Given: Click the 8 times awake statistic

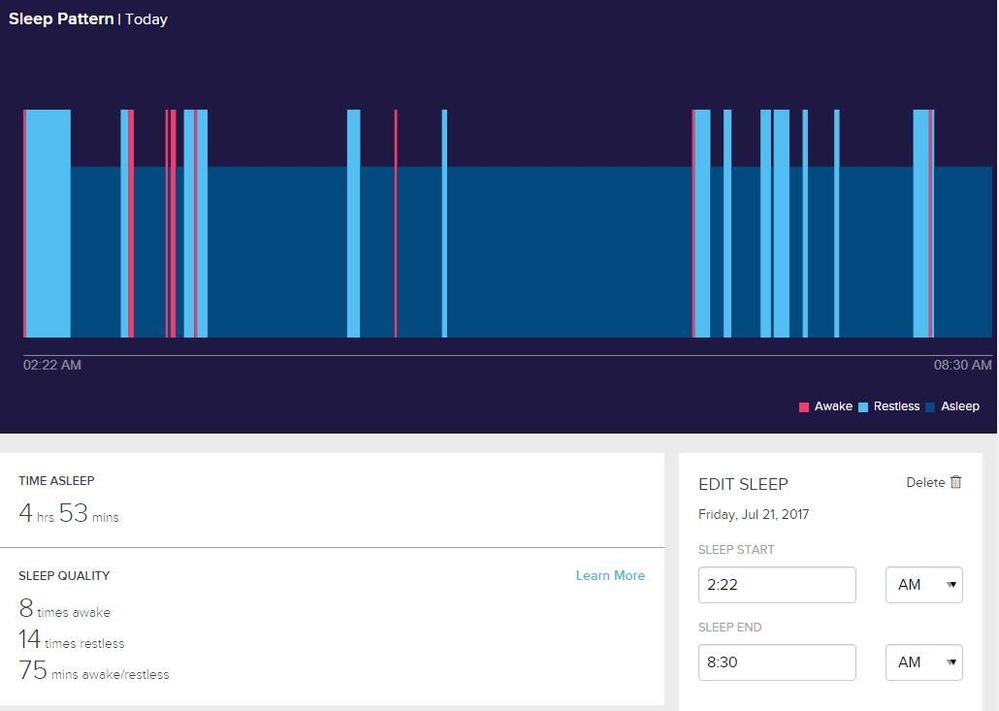Looking at the screenshot, I should pos(65,609).
